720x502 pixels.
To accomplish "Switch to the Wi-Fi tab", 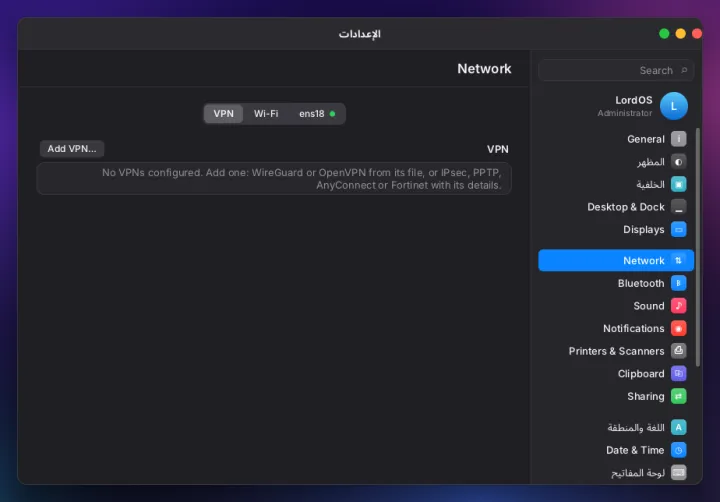I will point(266,113).
